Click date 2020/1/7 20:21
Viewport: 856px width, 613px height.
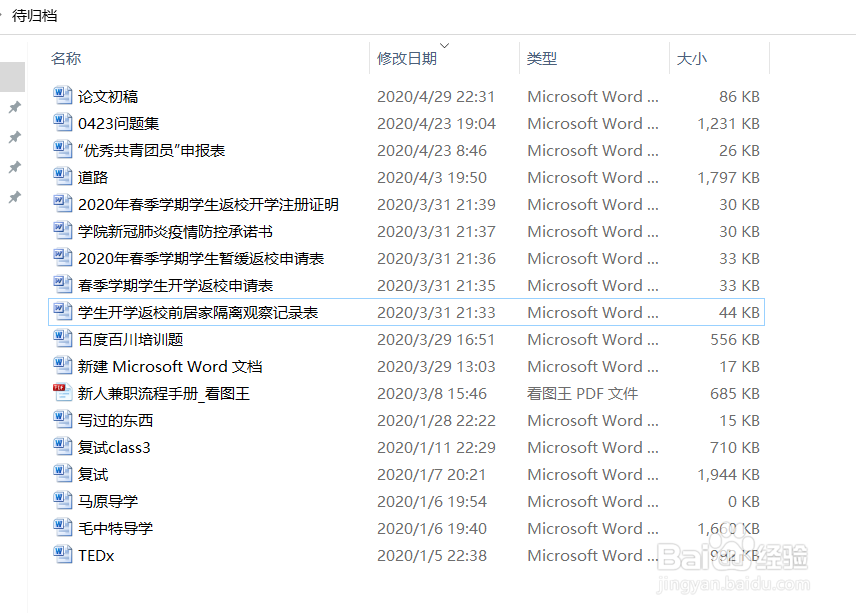[431, 475]
